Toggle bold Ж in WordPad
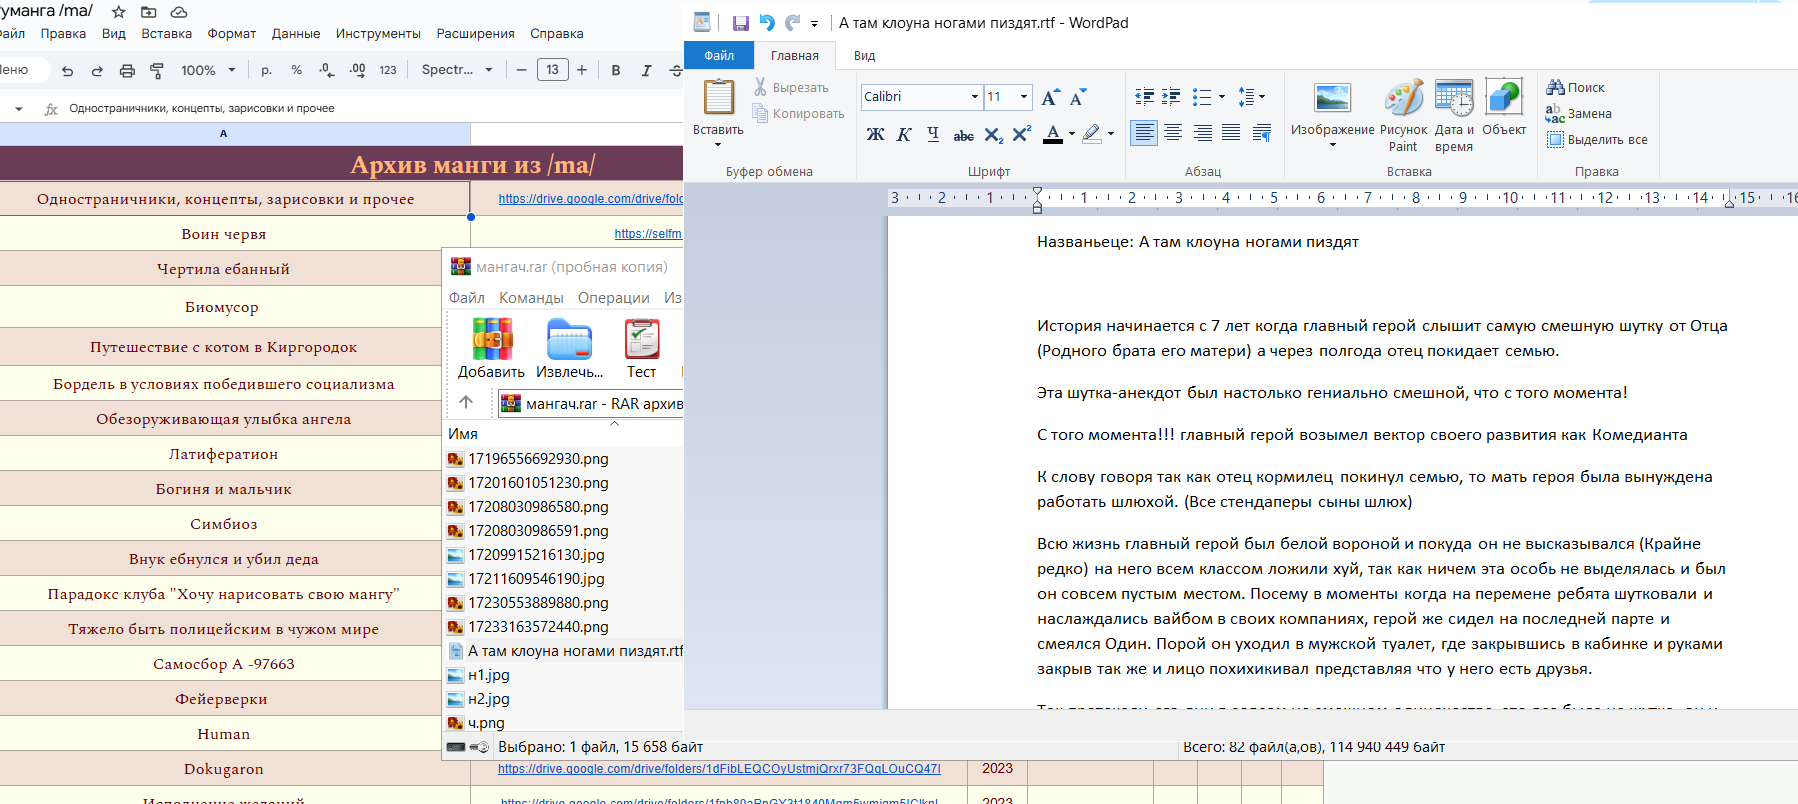This screenshot has height=804, width=1798. (x=875, y=134)
